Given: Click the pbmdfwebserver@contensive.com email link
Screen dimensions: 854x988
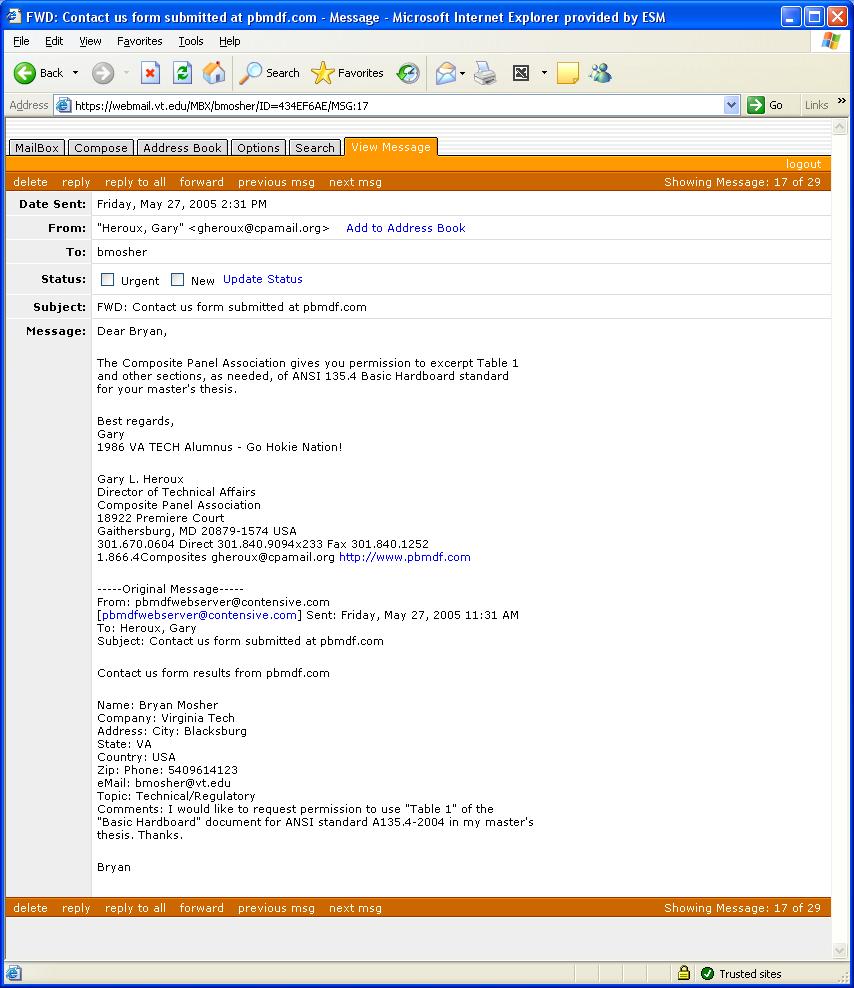Looking at the screenshot, I should click(199, 615).
